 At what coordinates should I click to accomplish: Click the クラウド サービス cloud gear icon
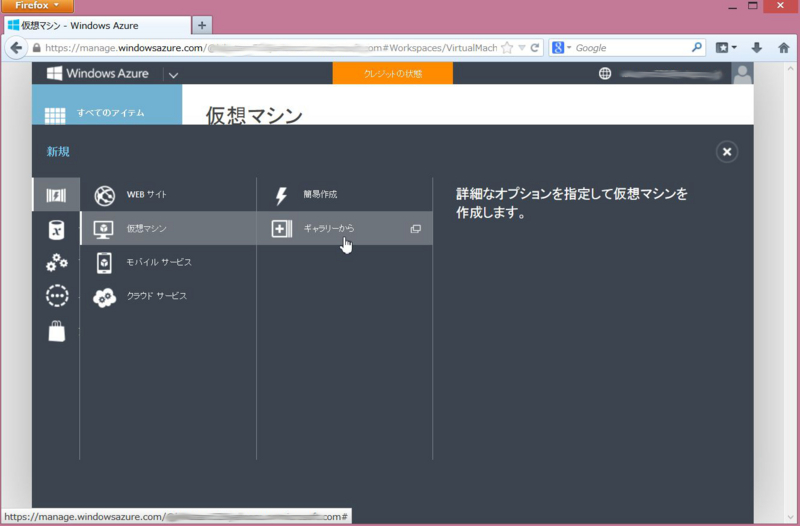105,297
